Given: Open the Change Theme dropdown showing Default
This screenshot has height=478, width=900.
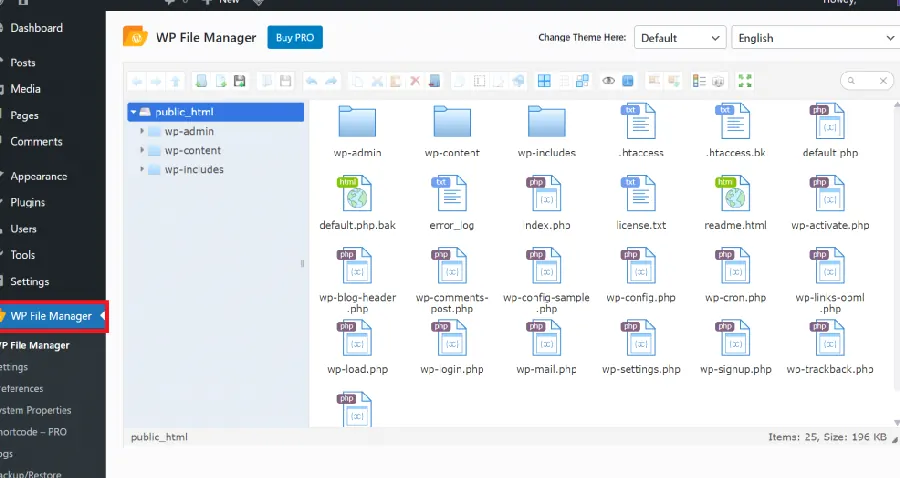Looking at the screenshot, I should click(x=680, y=38).
